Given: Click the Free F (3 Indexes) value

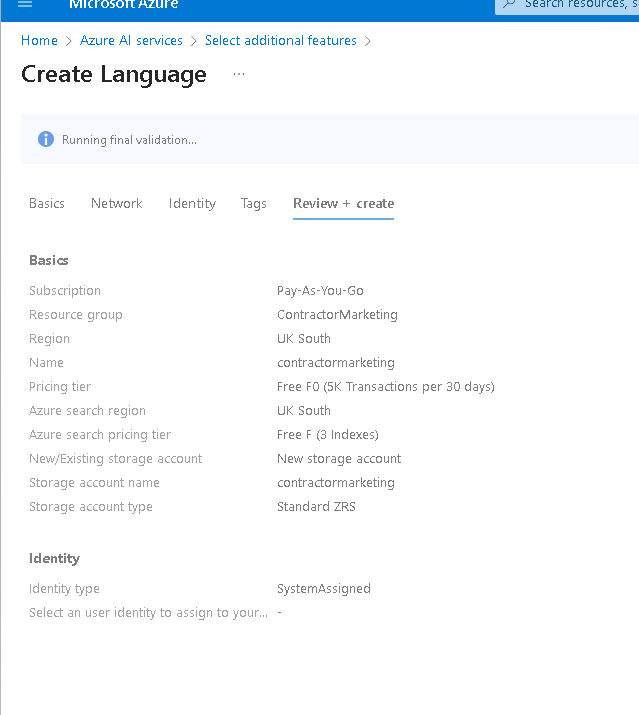Looking at the screenshot, I should pyautogui.click(x=327, y=435).
